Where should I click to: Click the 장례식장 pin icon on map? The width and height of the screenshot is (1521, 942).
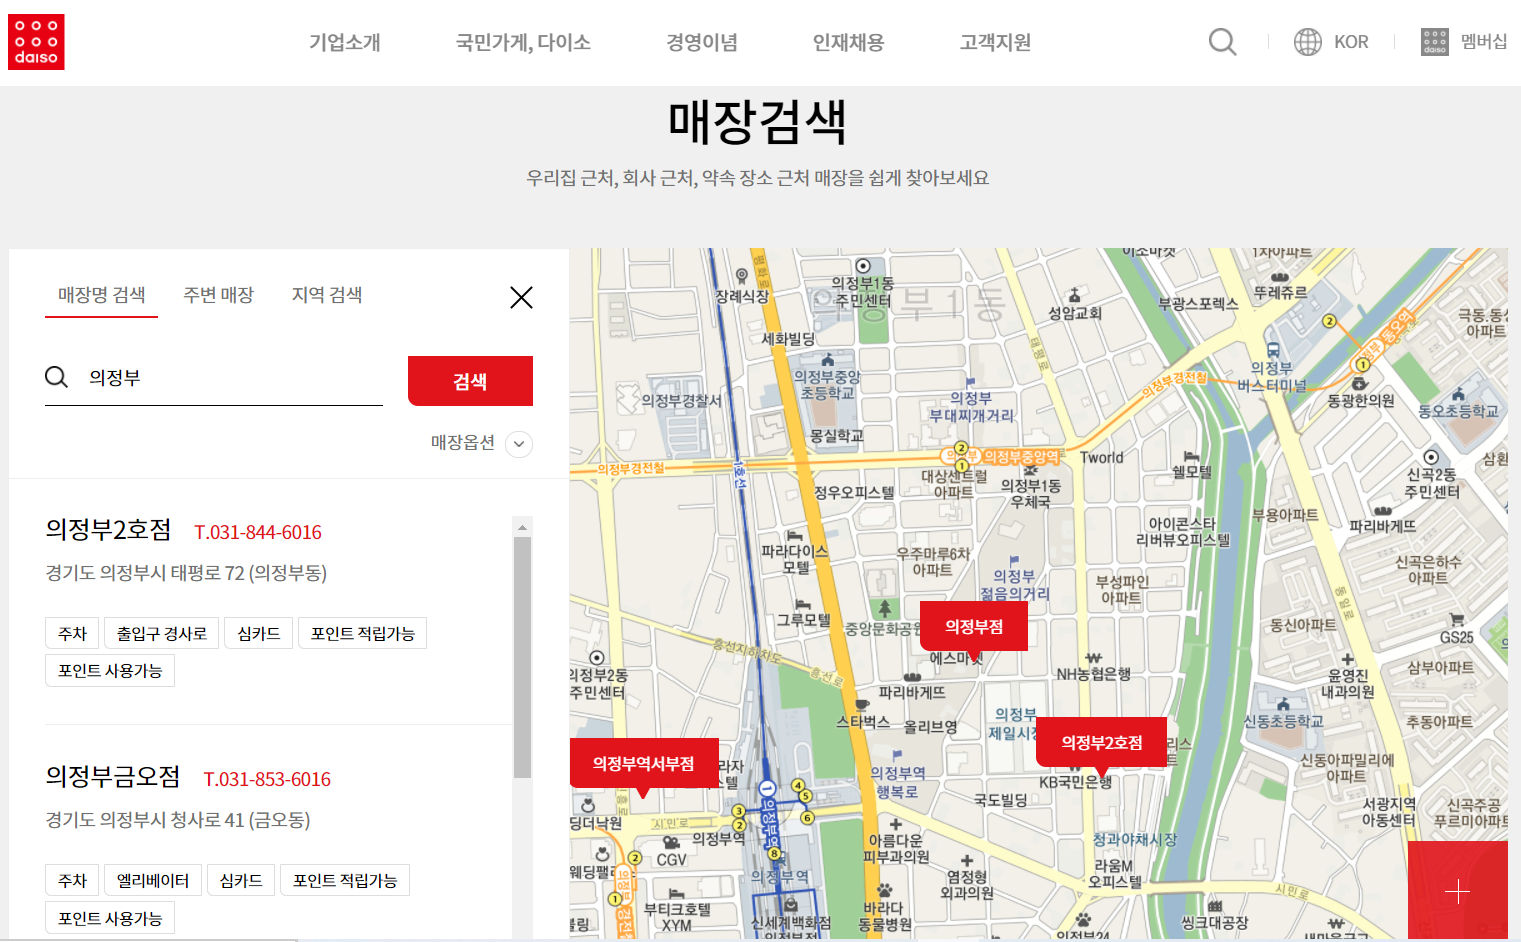742,276
